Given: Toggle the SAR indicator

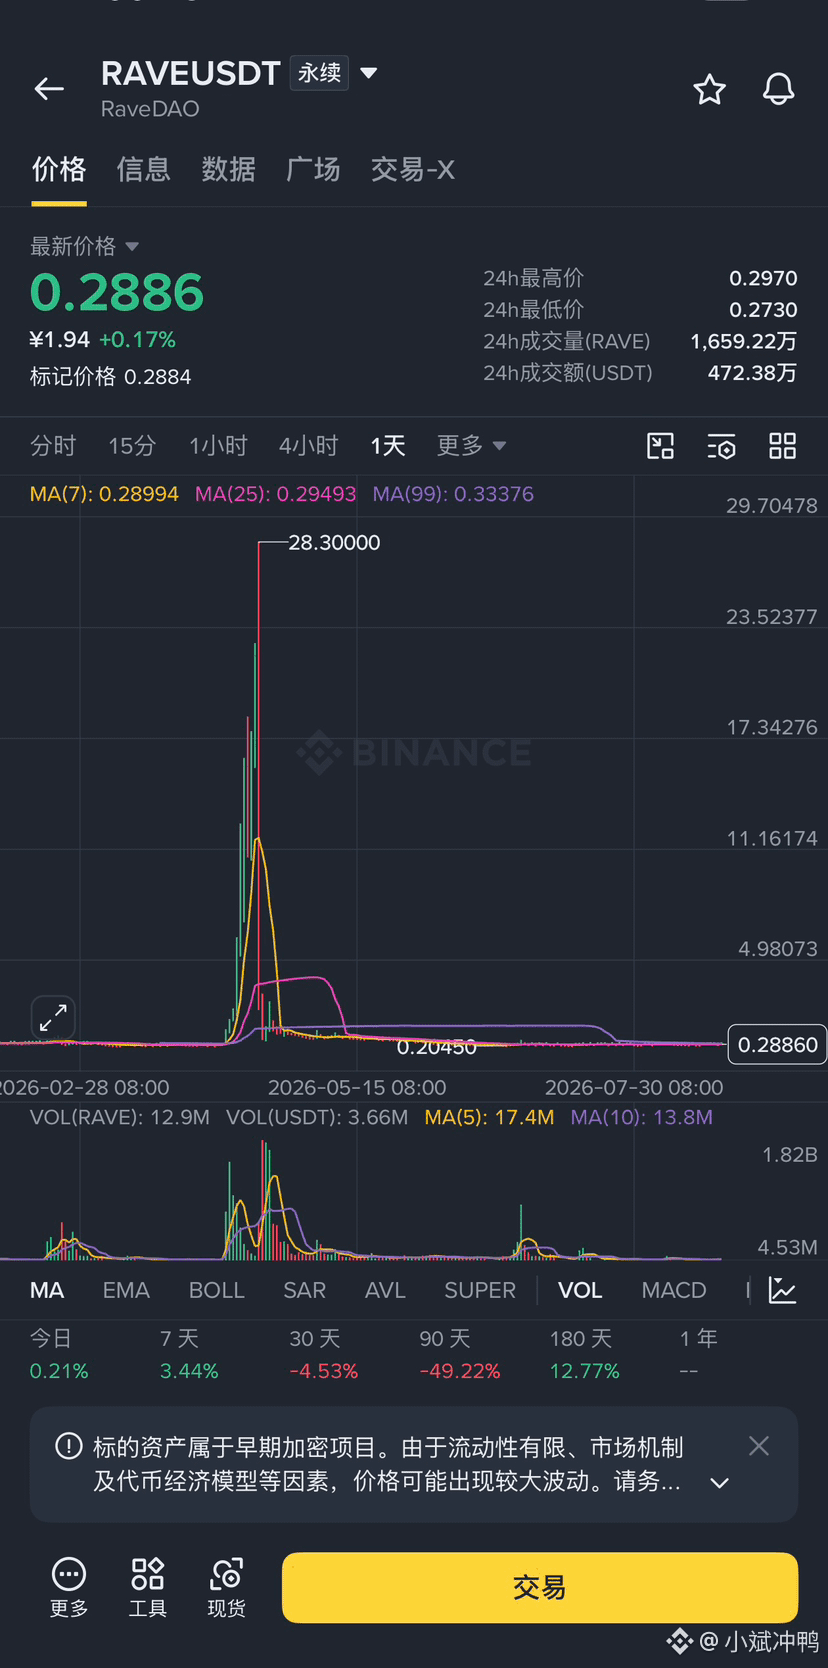Looking at the screenshot, I should point(305,1290).
